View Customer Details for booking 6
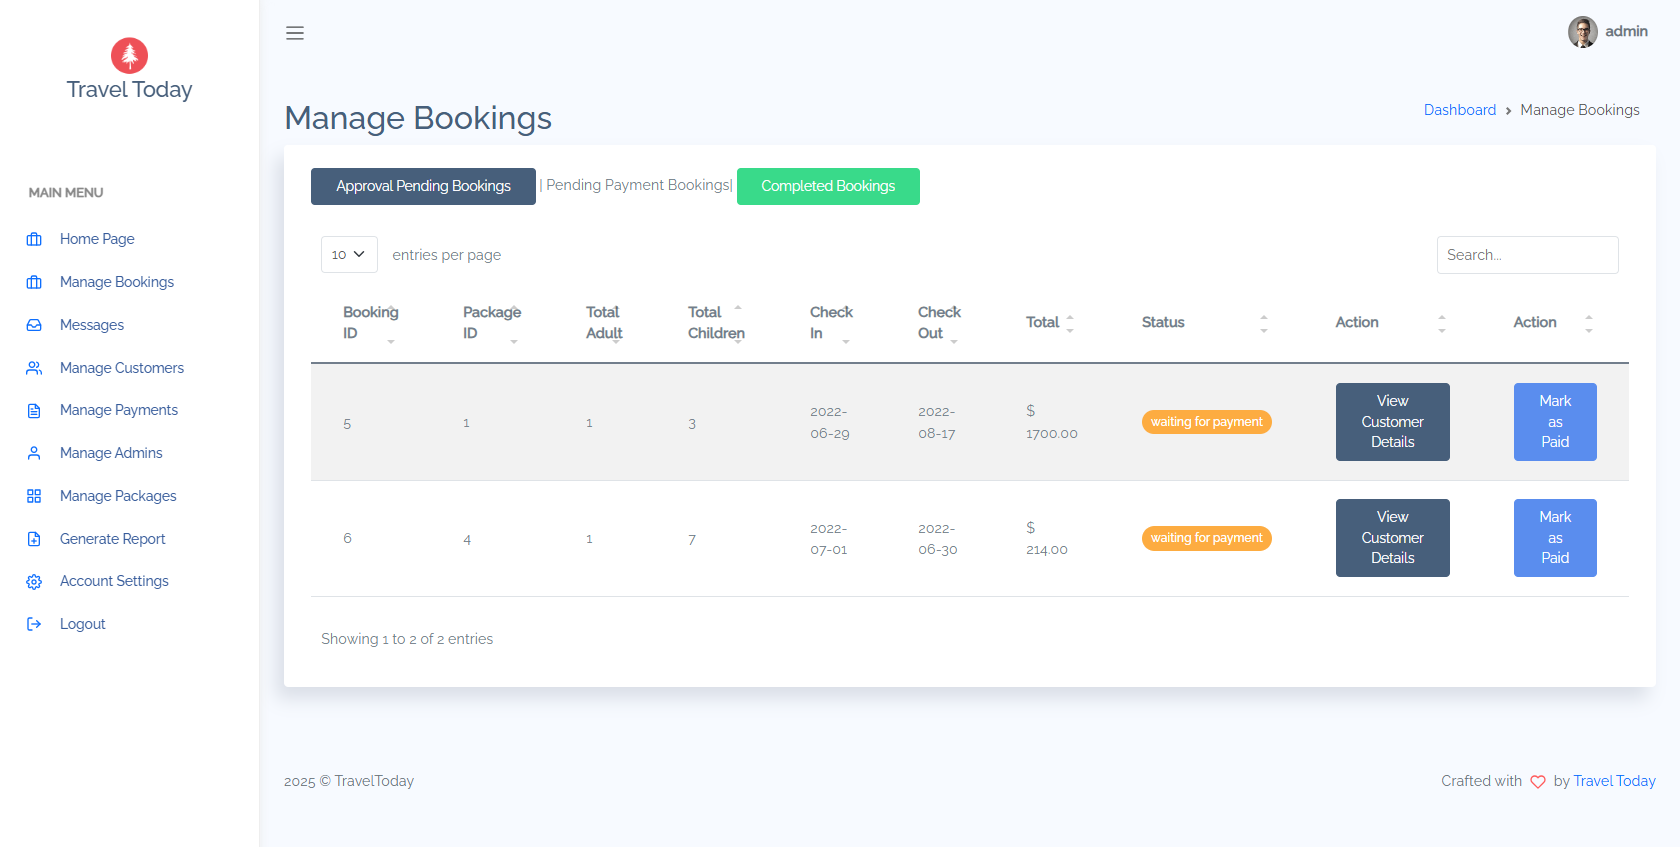The image size is (1680, 847). tap(1392, 538)
